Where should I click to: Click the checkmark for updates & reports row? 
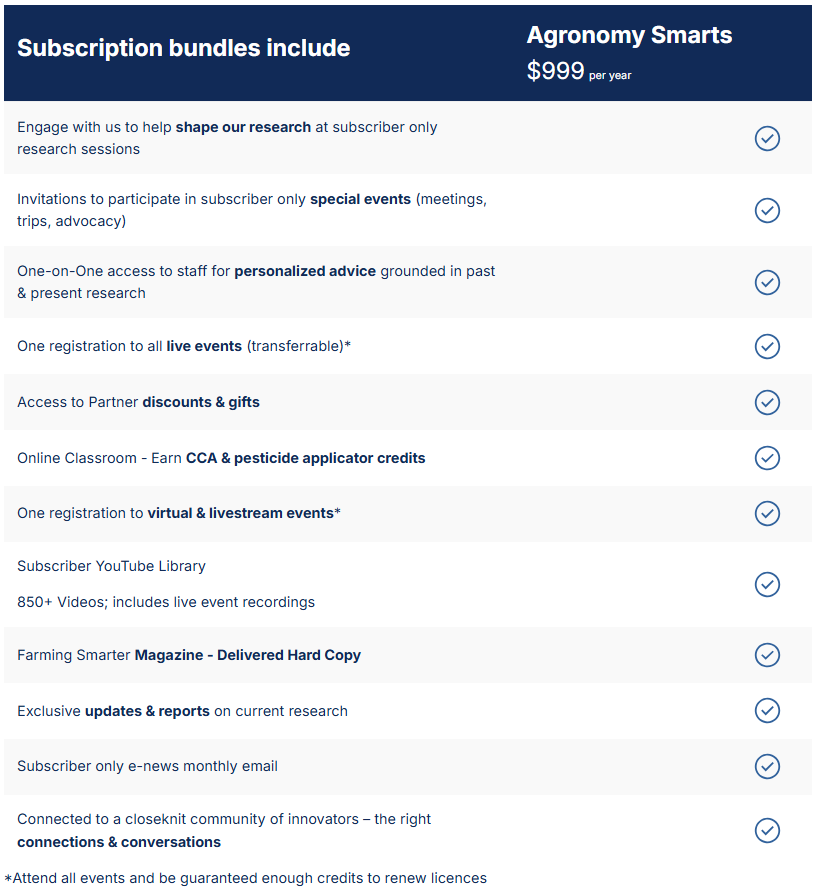(767, 711)
